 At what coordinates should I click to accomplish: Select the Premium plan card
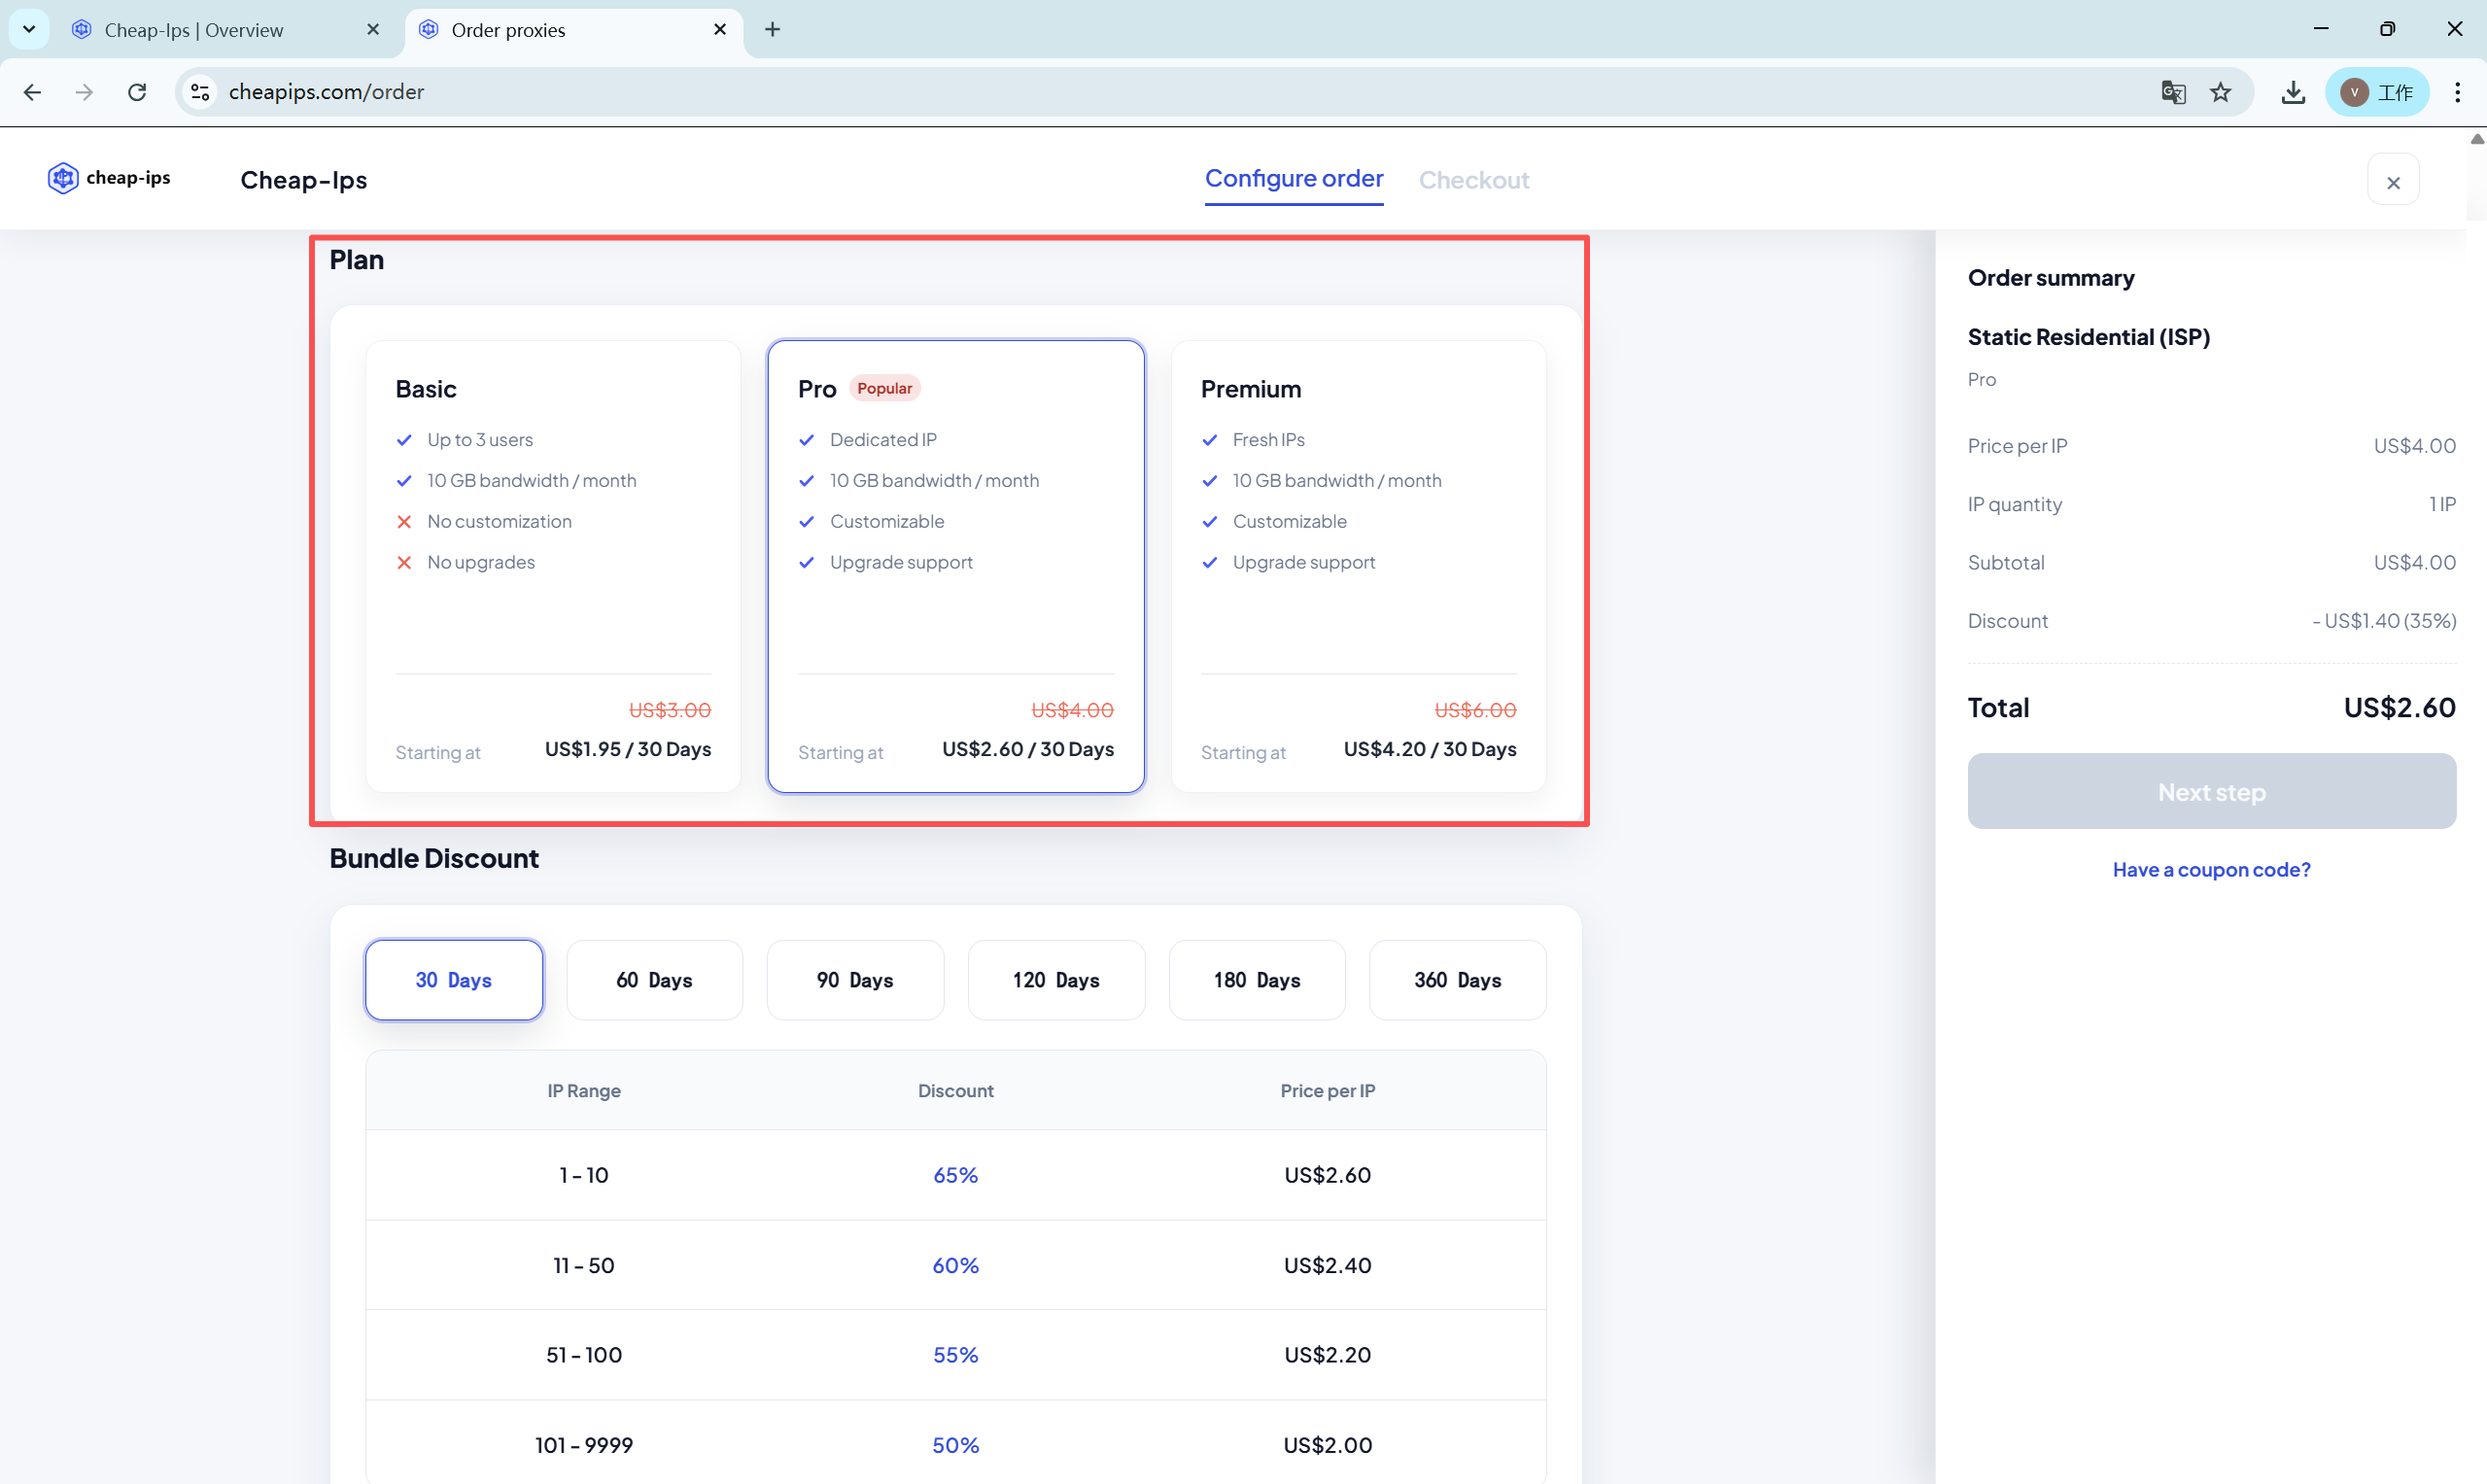click(x=1358, y=566)
